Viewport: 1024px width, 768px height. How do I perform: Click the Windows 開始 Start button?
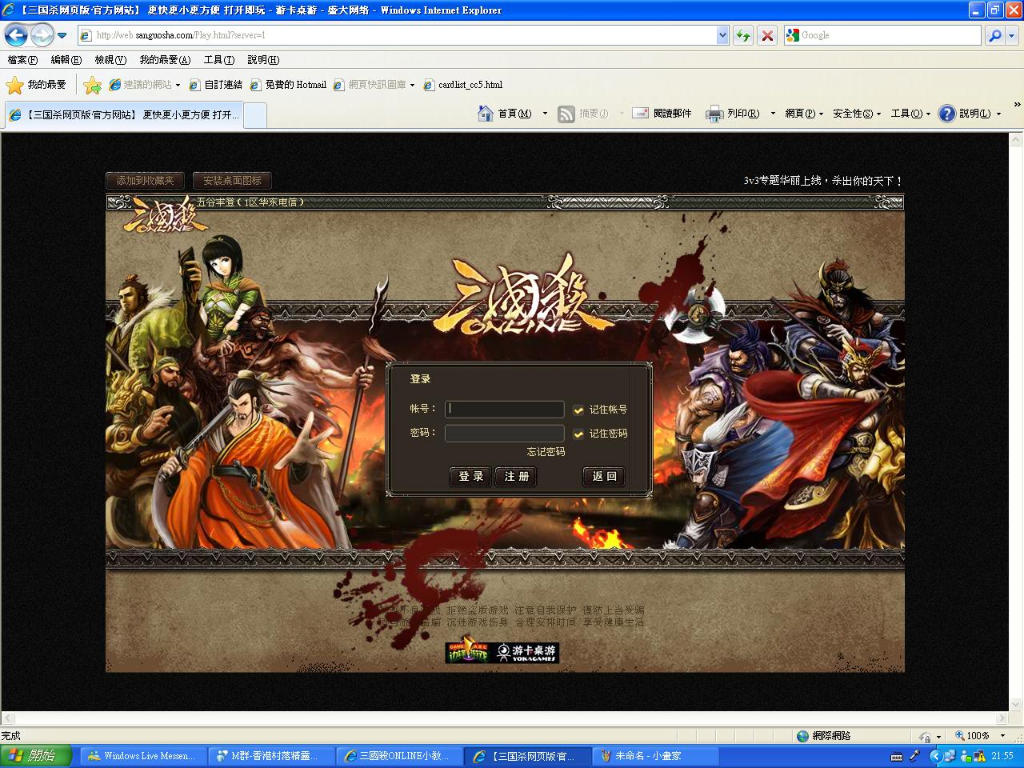pyautogui.click(x=36, y=756)
